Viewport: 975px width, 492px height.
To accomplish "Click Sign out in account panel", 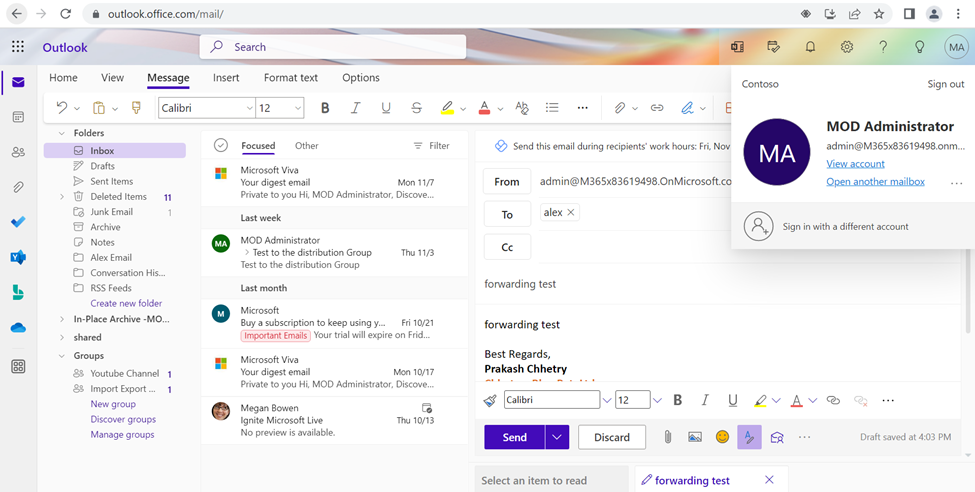I will pos(945,84).
